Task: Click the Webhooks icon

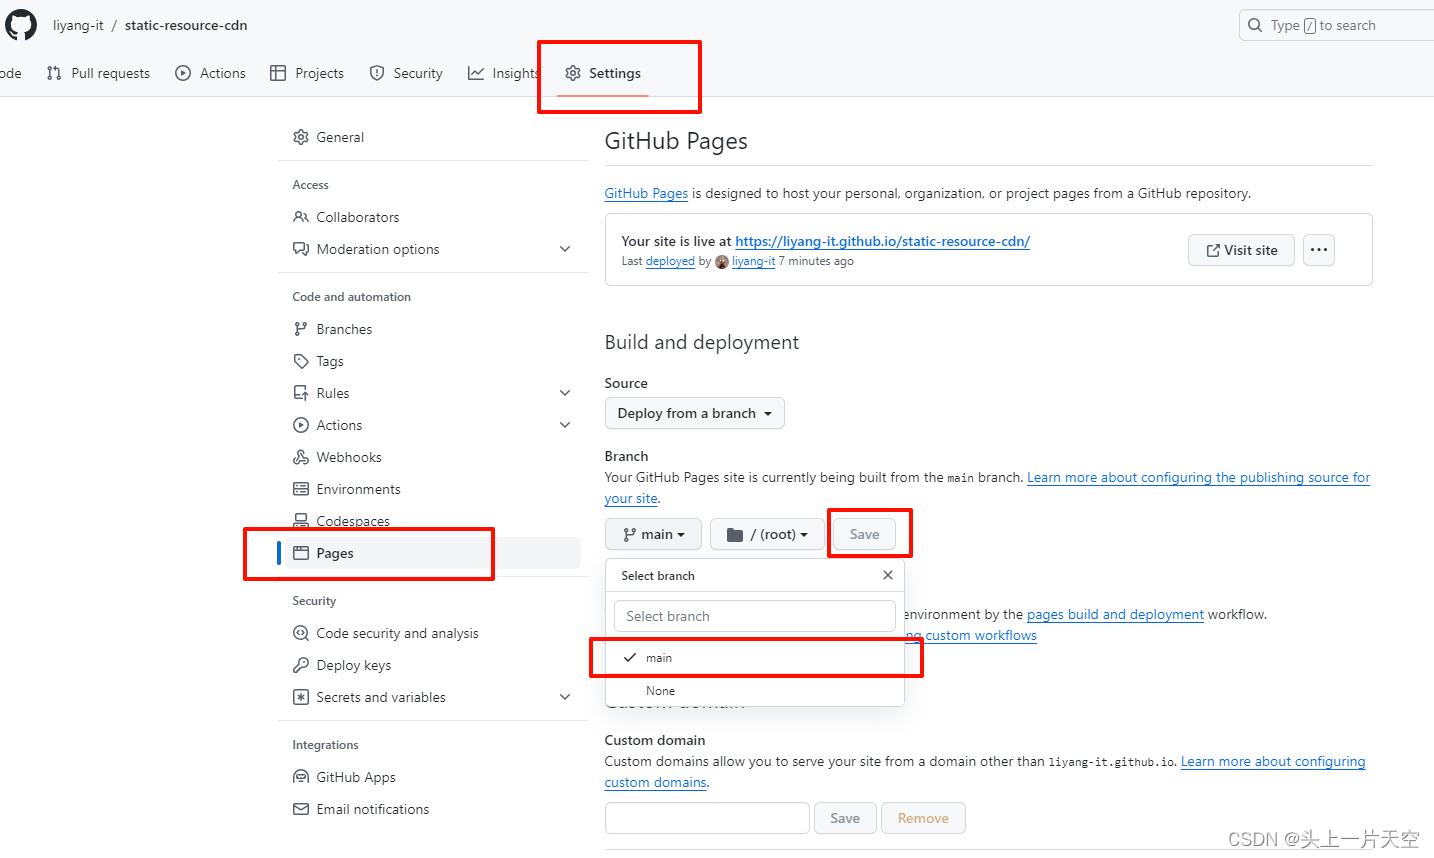Action: click(x=301, y=457)
